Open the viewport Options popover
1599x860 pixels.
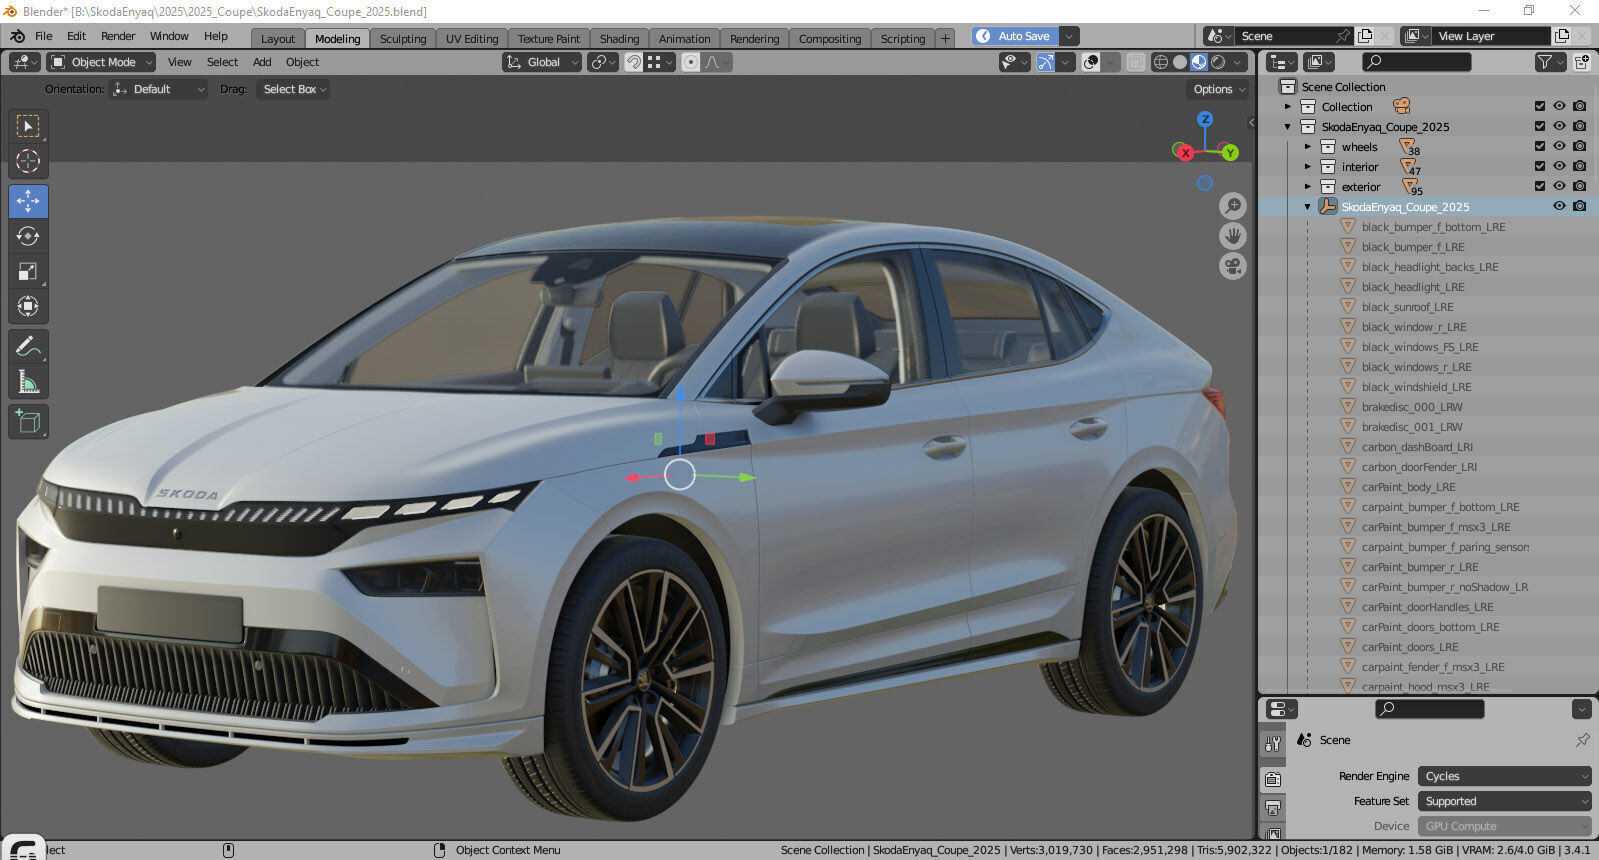tap(1218, 89)
